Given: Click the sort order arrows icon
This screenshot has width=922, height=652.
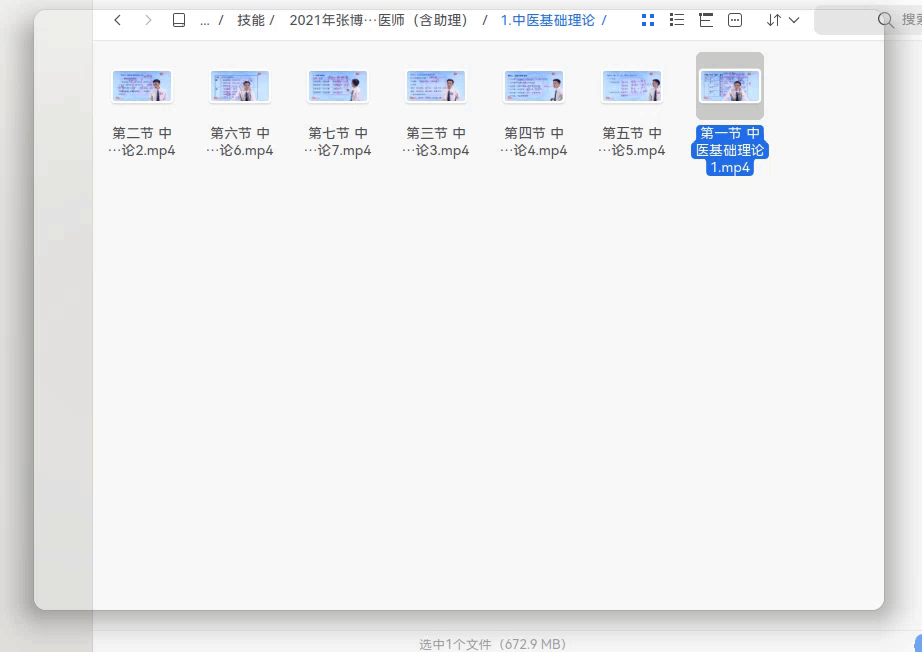Looking at the screenshot, I should [x=774, y=21].
